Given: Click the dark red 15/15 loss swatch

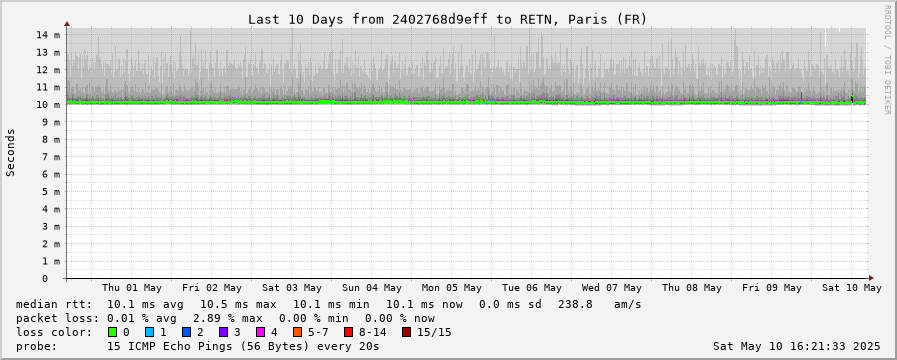Looking at the screenshot, I should pos(406,332).
